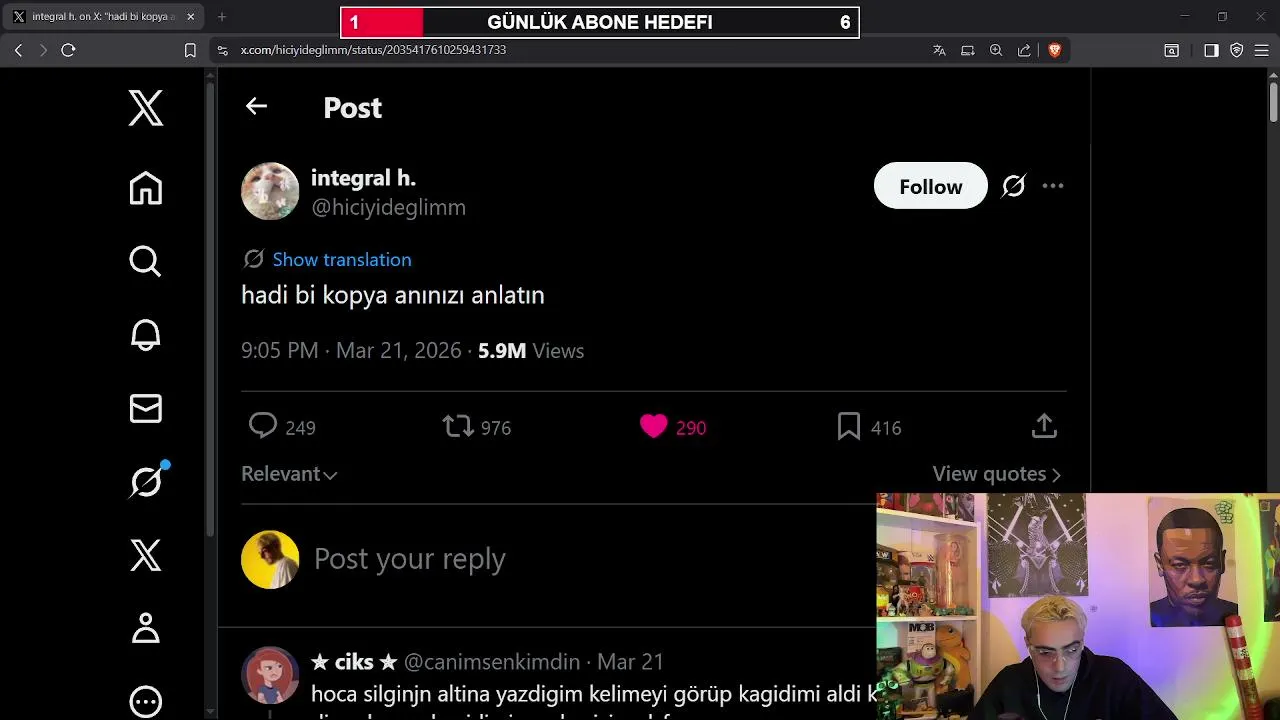This screenshot has width=1280, height=720.
Task: Toggle the bookmark on this post
Action: pos(849,427)
